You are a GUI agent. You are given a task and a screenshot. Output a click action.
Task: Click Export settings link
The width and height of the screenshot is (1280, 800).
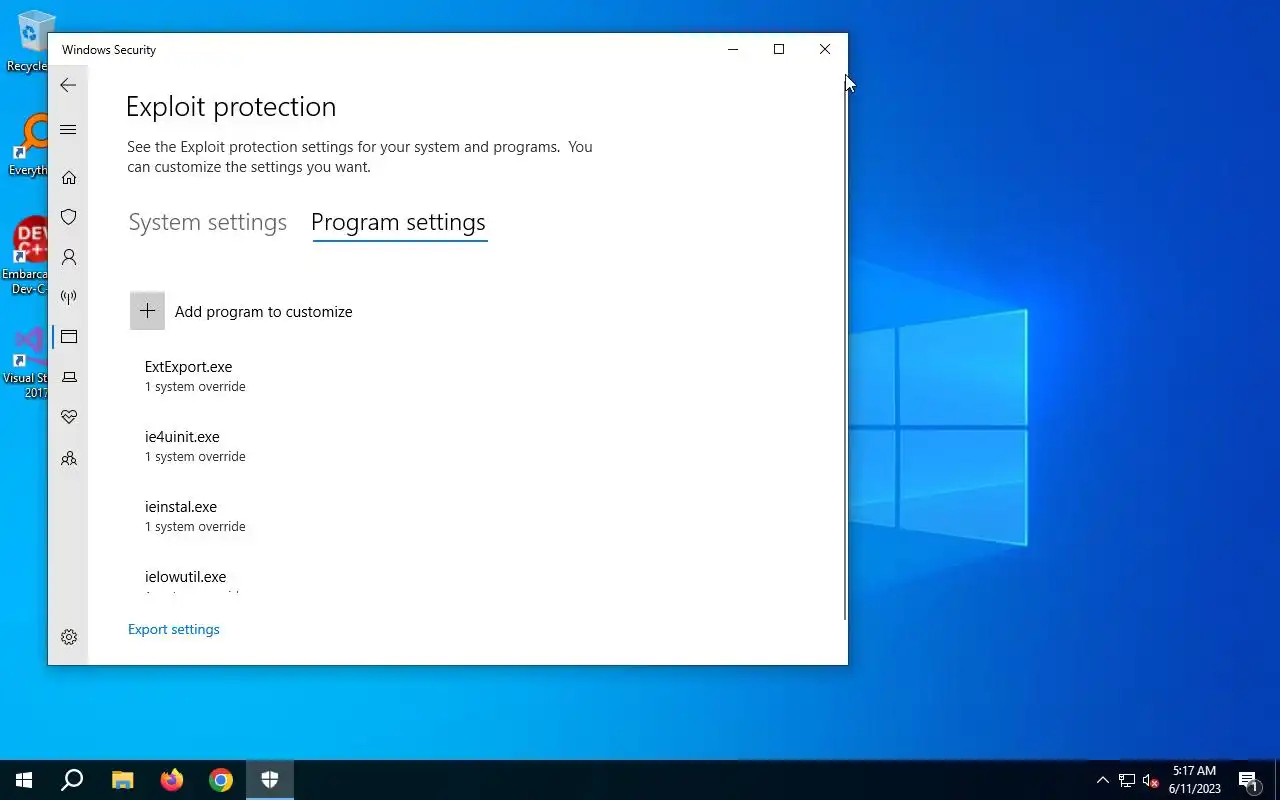pos(174,629)
